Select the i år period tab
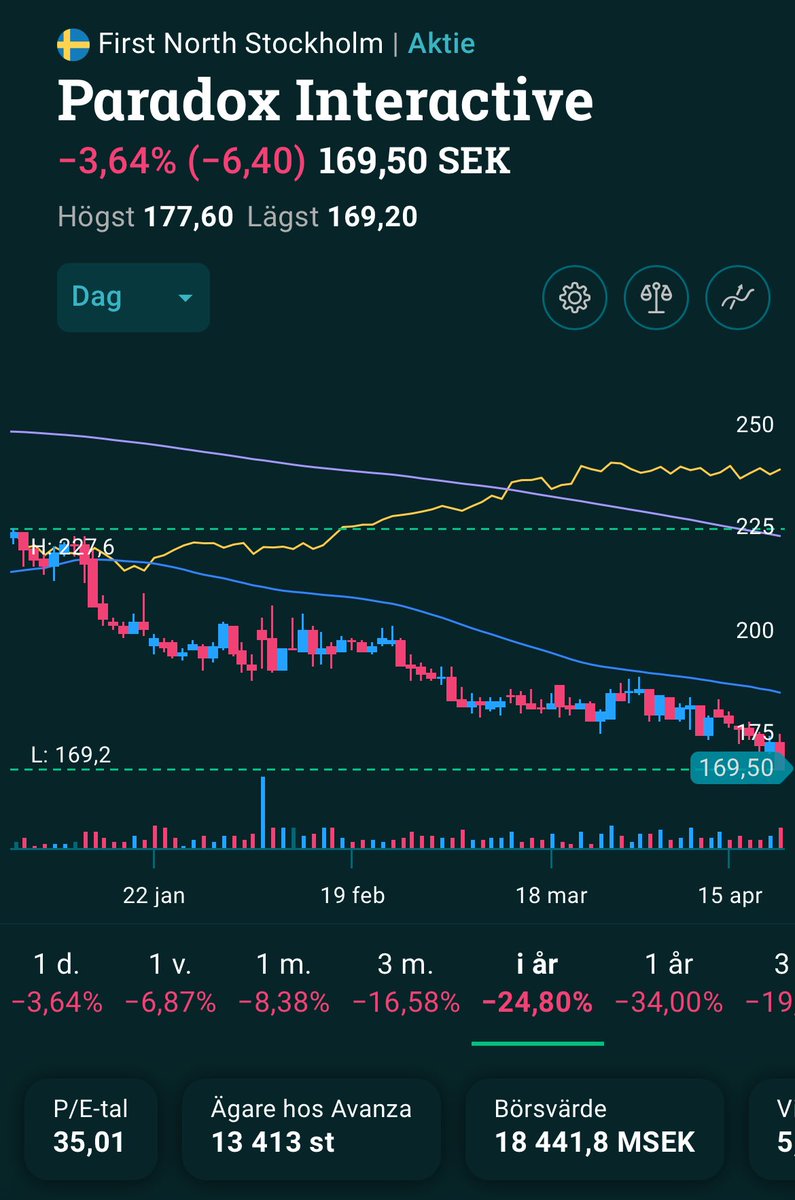The height and width of the screenshot is (1200, 795). 537,983
